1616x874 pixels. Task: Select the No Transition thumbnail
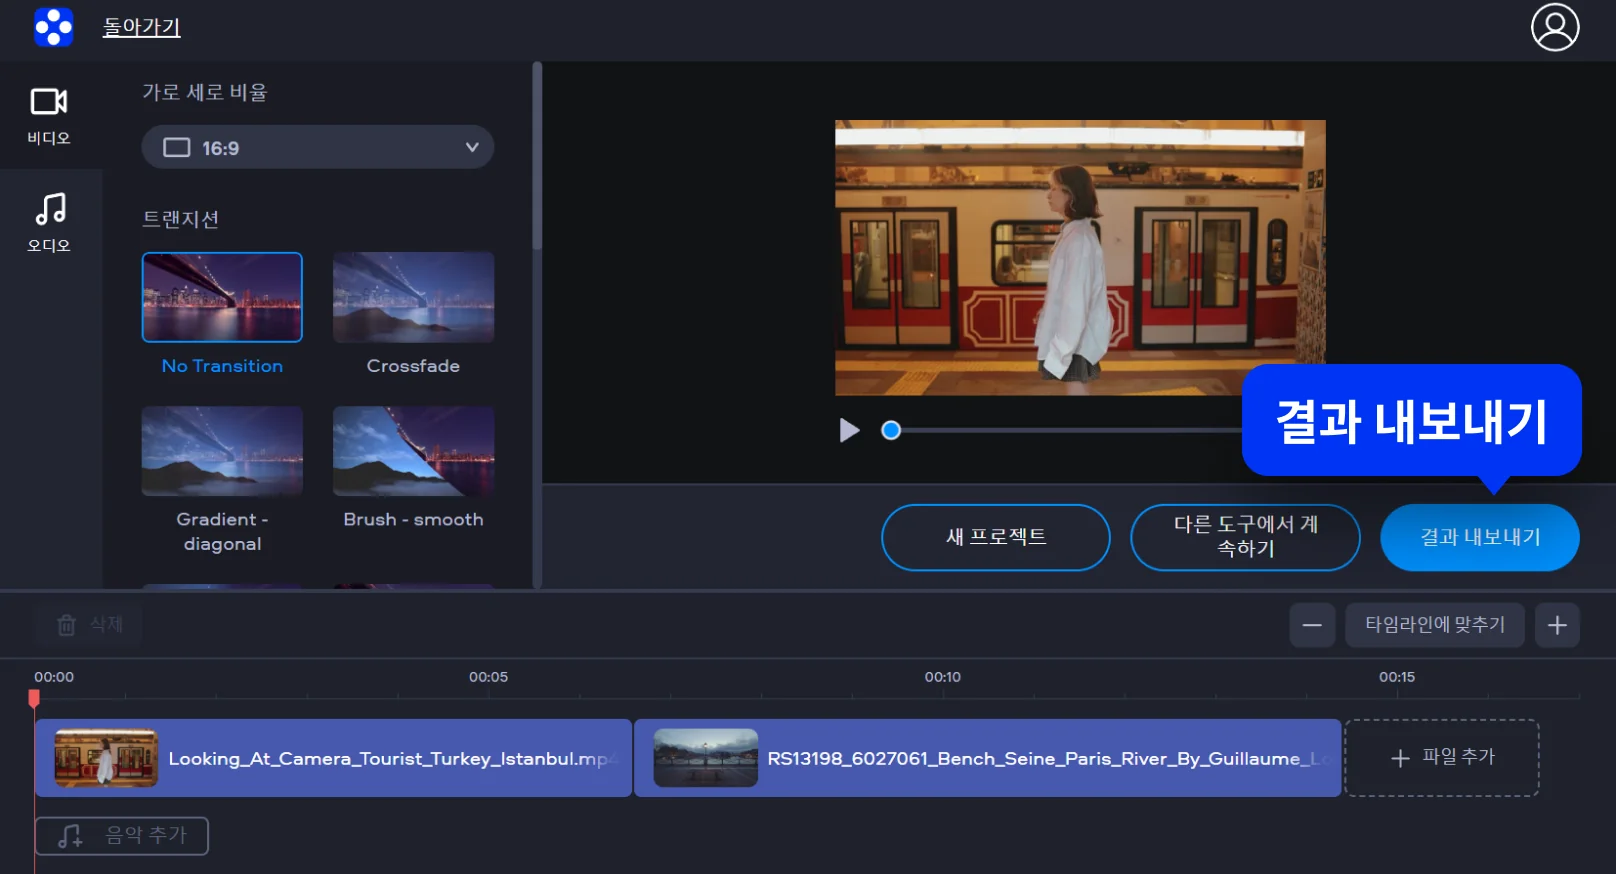click(222, 298)
